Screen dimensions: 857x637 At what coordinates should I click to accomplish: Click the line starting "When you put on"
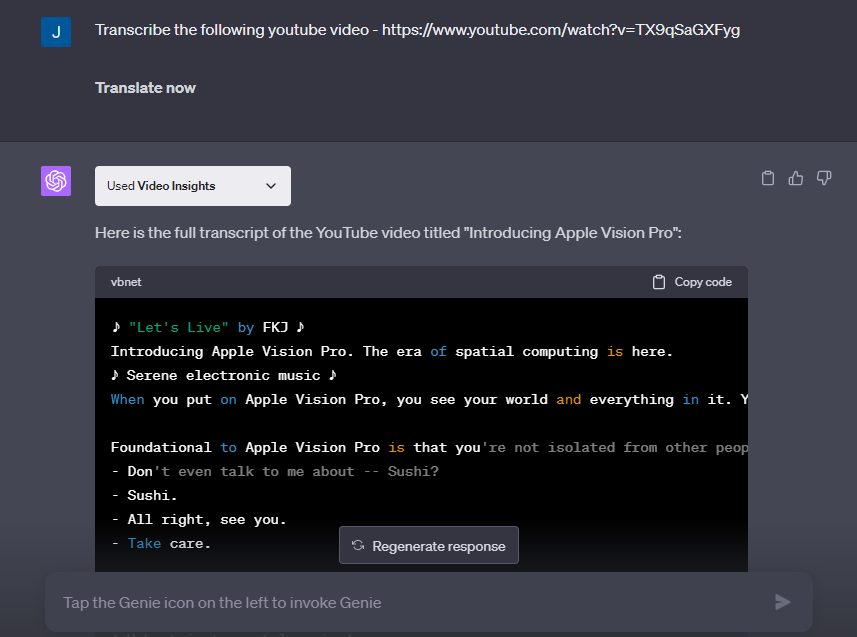click(x=429, y=399)
